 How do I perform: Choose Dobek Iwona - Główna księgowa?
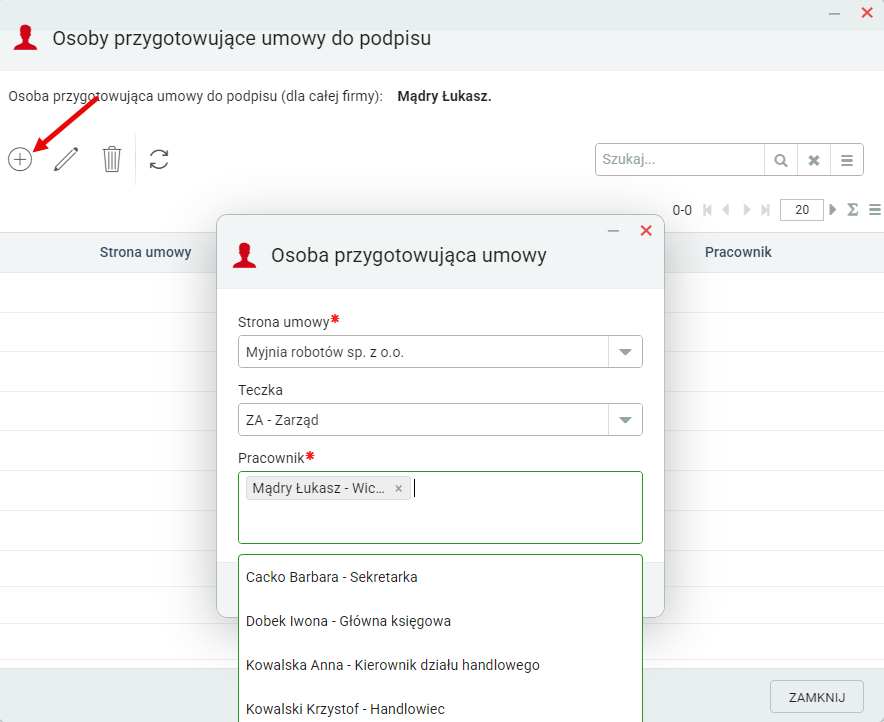440,621
